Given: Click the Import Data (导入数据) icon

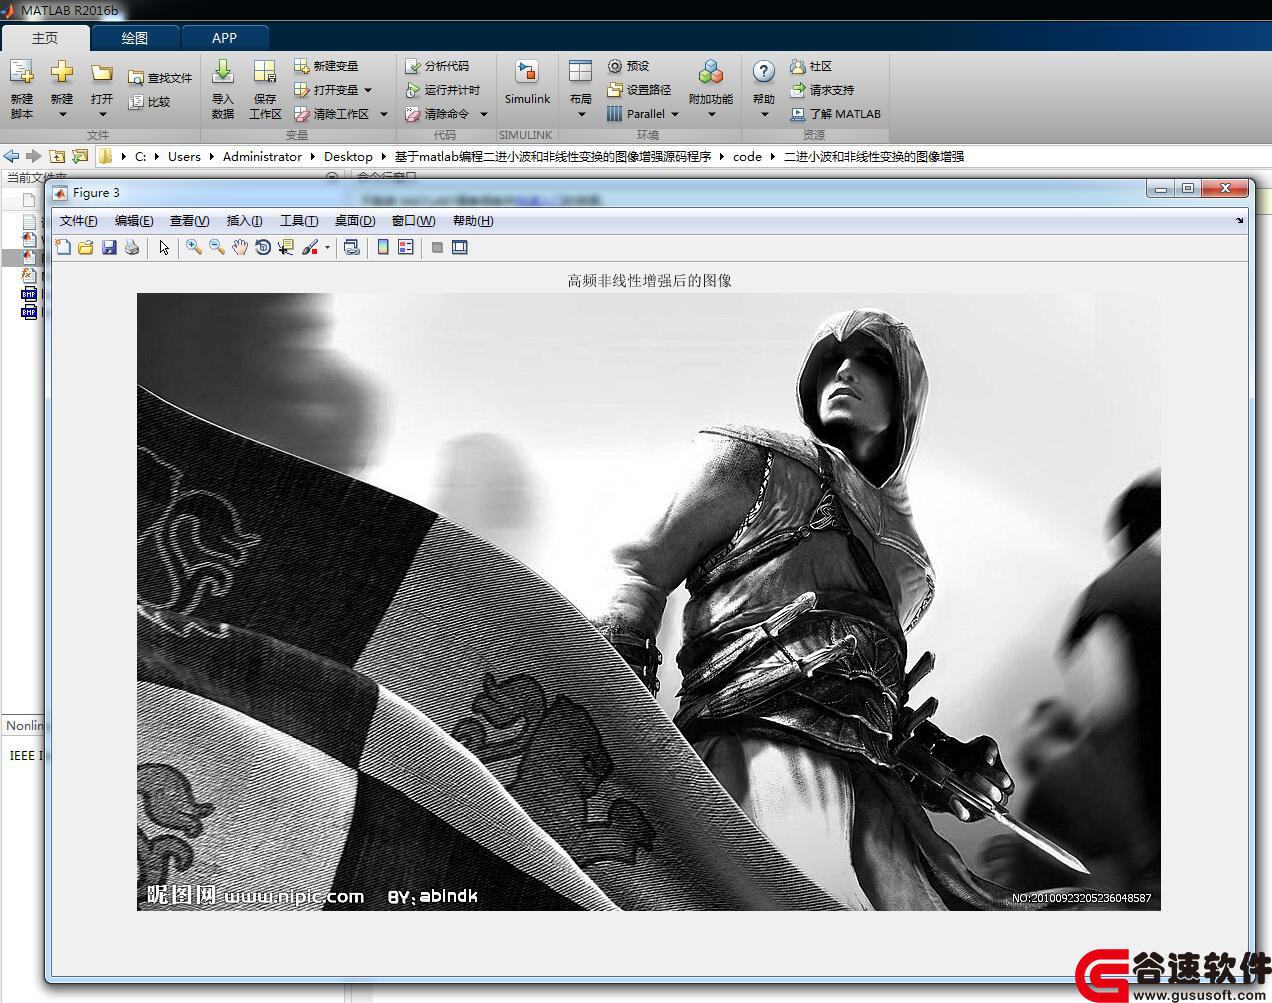Looking at the screenshot, I should point(223,71).
